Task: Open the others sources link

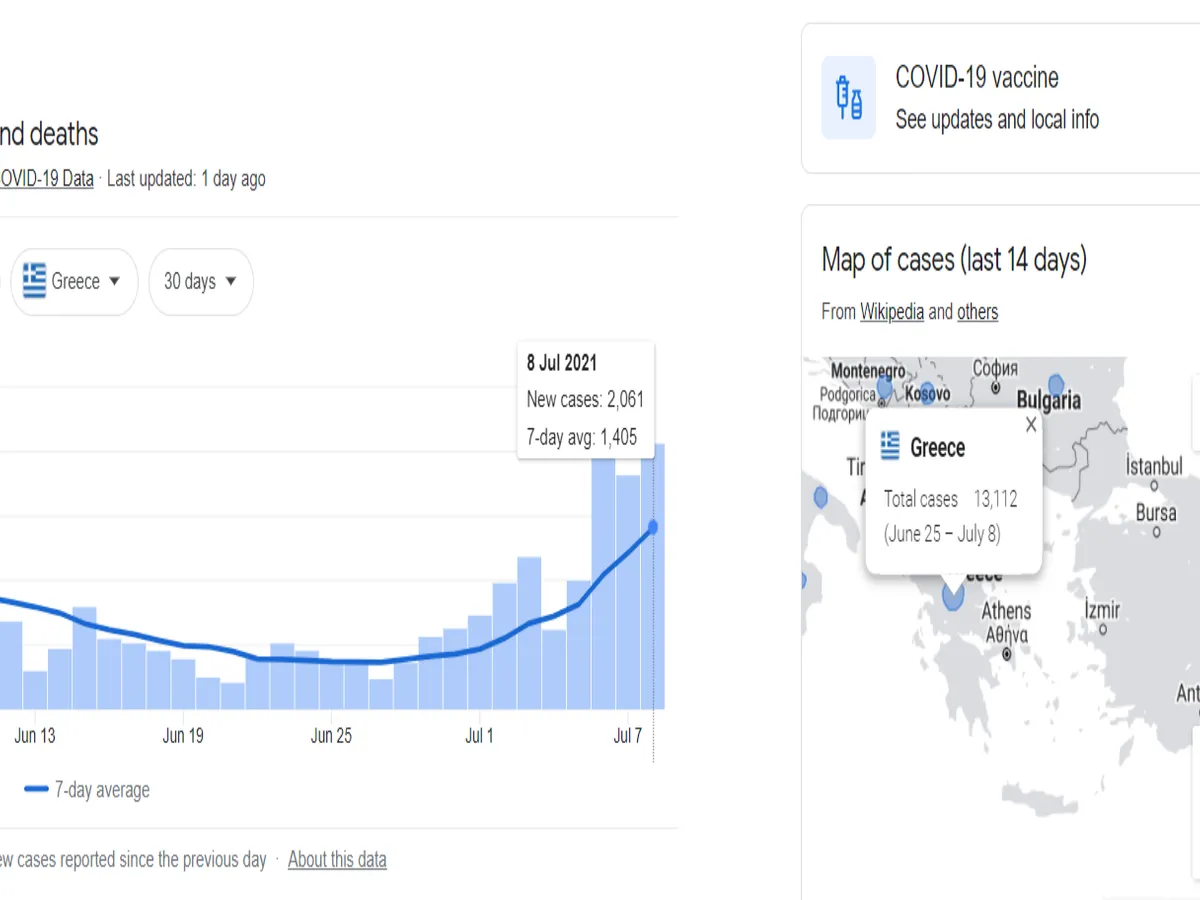Action: [977, 312]
